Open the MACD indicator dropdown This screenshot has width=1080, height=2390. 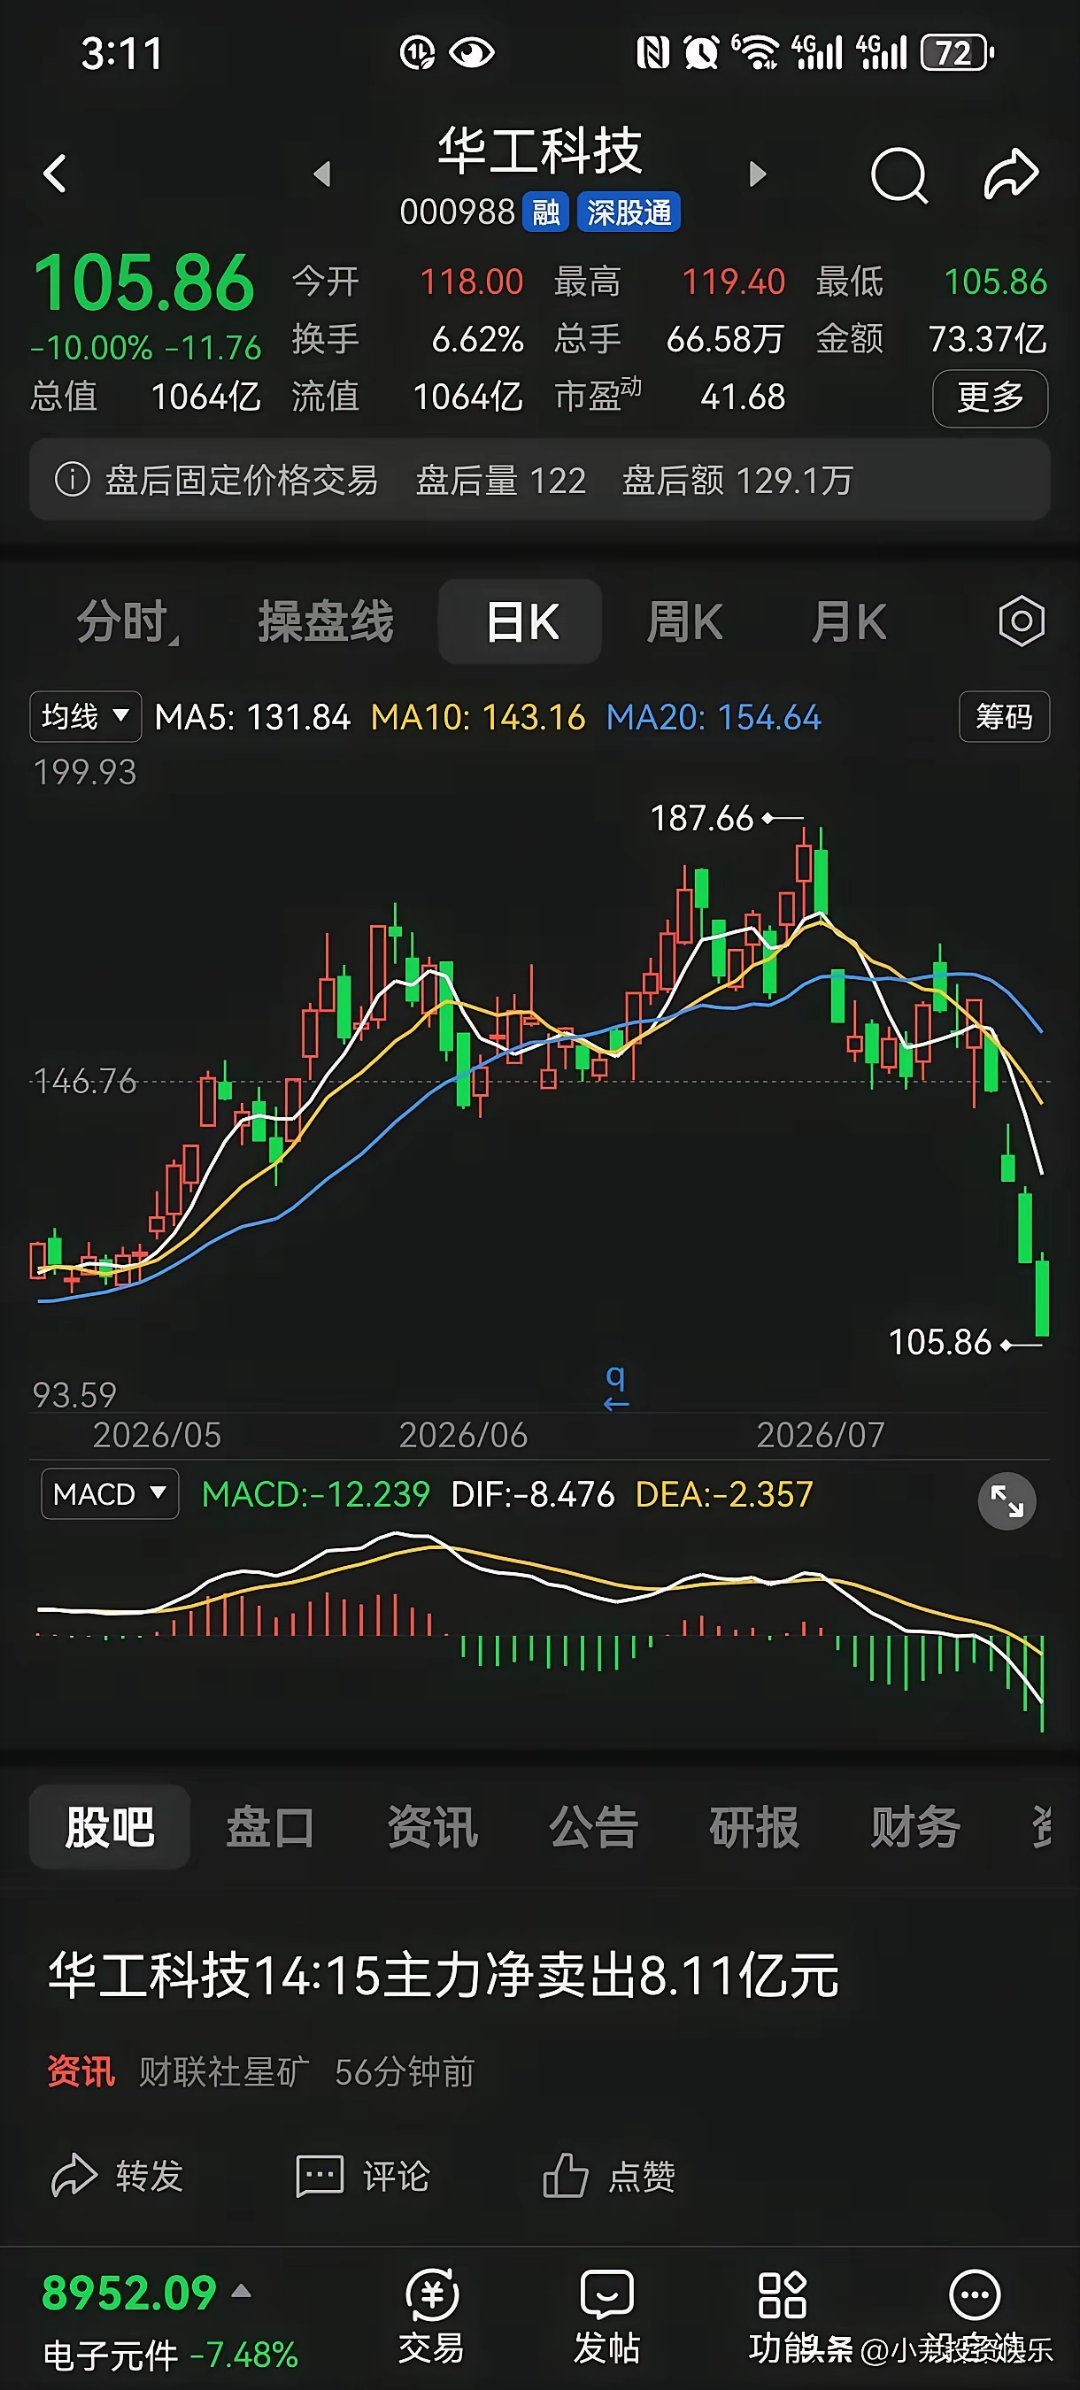point(110,1494)
